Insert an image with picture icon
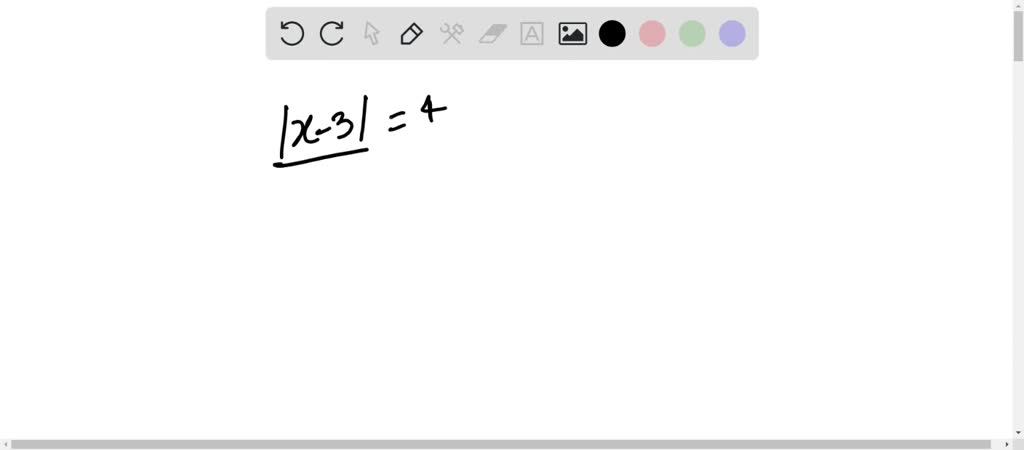The width and height of the screenshot is (1024, 450). (573, 33)
